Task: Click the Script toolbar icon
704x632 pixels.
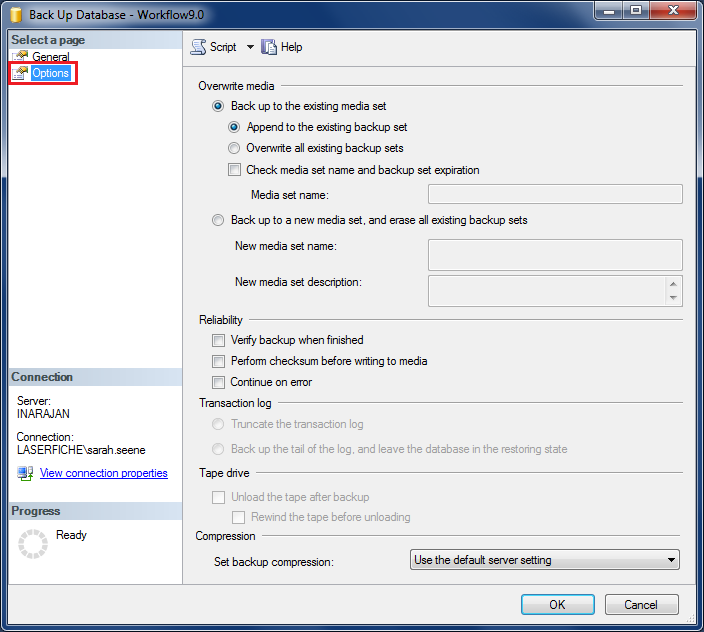Action: [x=198, y=47]
